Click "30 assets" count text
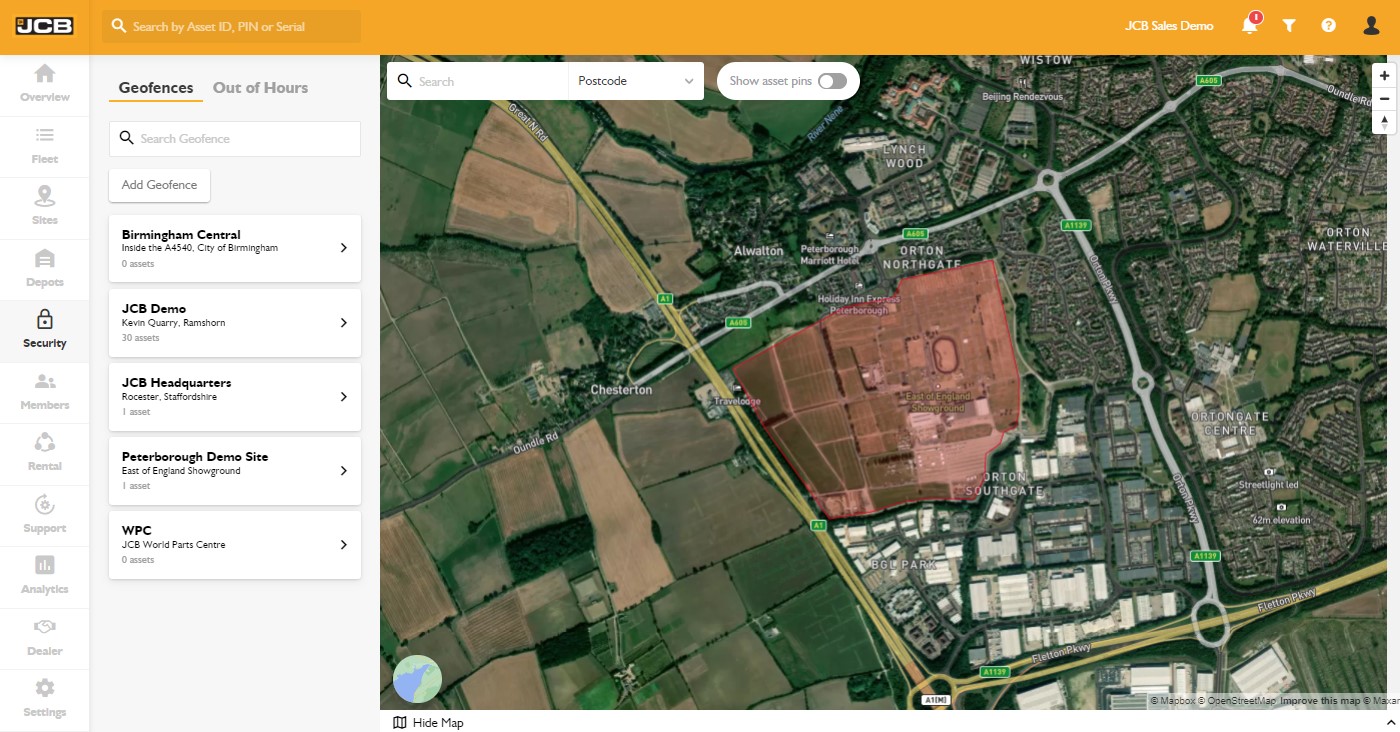1400x732 pixels. (x=141, y=338)
